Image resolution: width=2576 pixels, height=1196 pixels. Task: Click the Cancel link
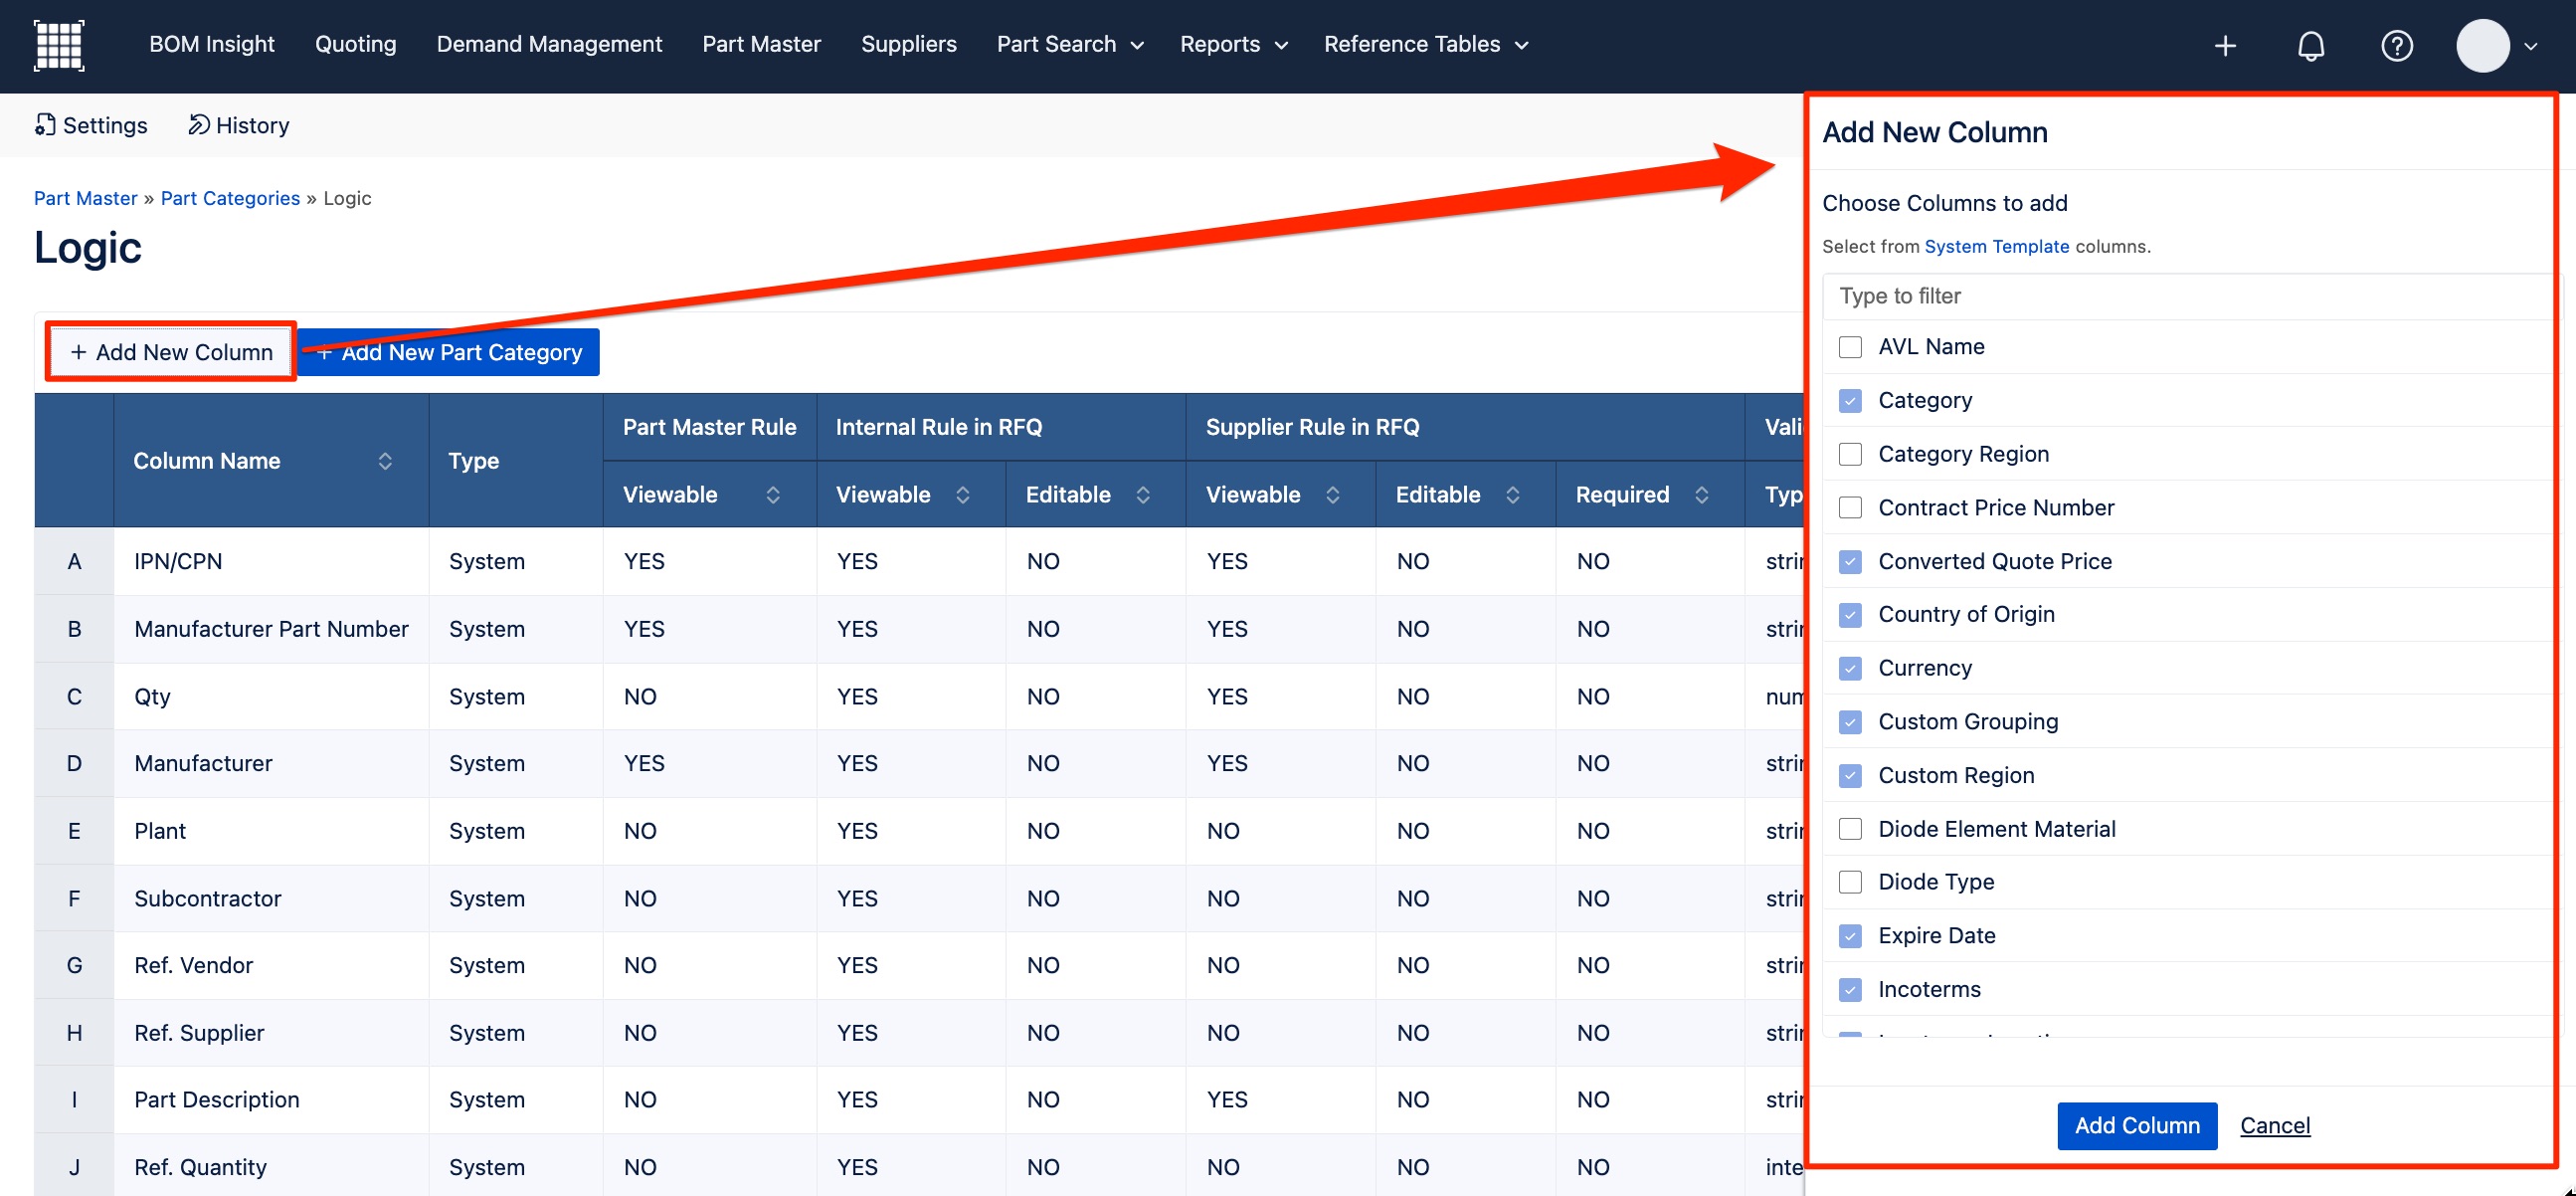point(2275,1126)
